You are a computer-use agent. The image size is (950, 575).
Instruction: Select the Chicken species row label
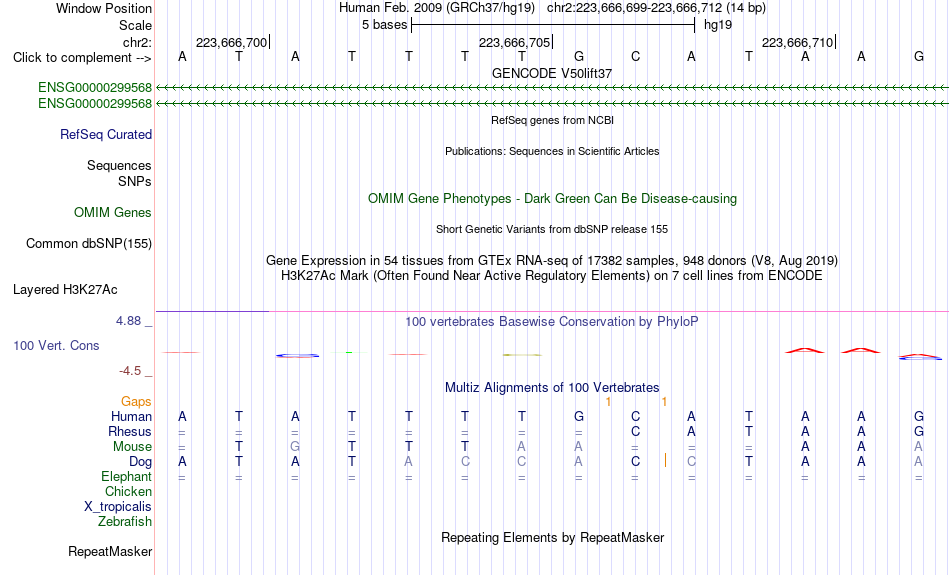(x=128, y=491)
